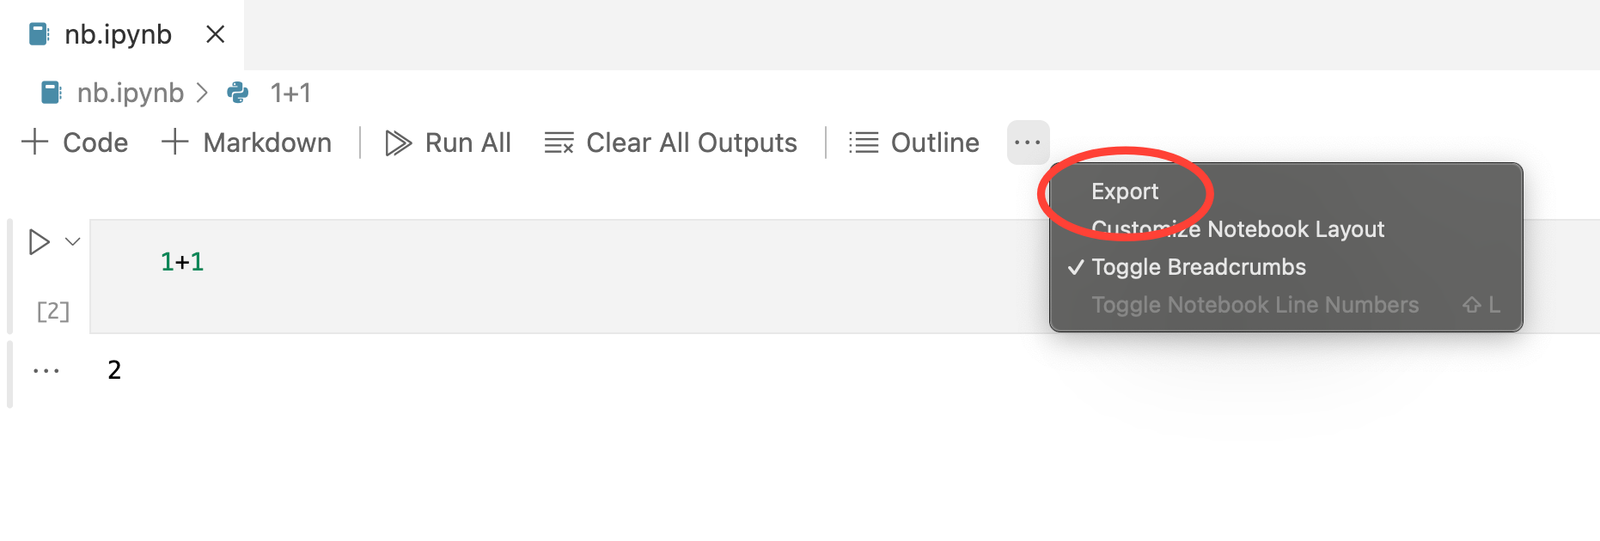Screen dimensions: 1600x541
Task: Clear All Outputs of the notebook
Action: pos(671,143)
